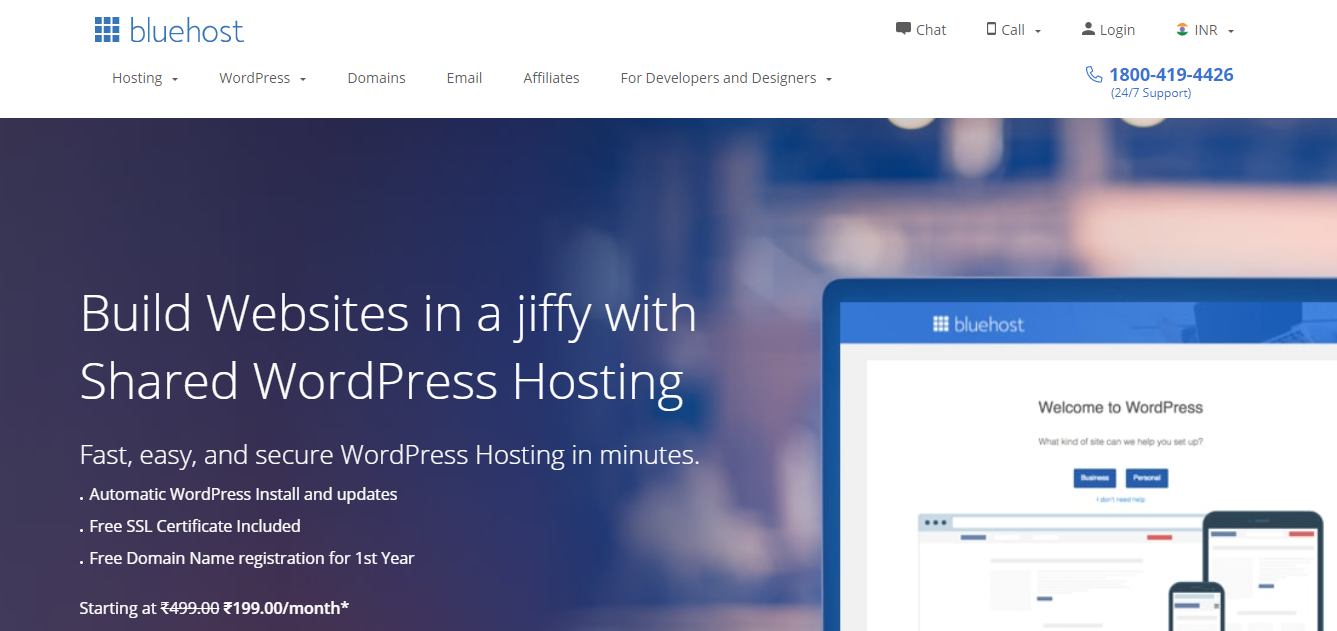
Task: Open the Call dropdown arrow
Action: 1038,31
